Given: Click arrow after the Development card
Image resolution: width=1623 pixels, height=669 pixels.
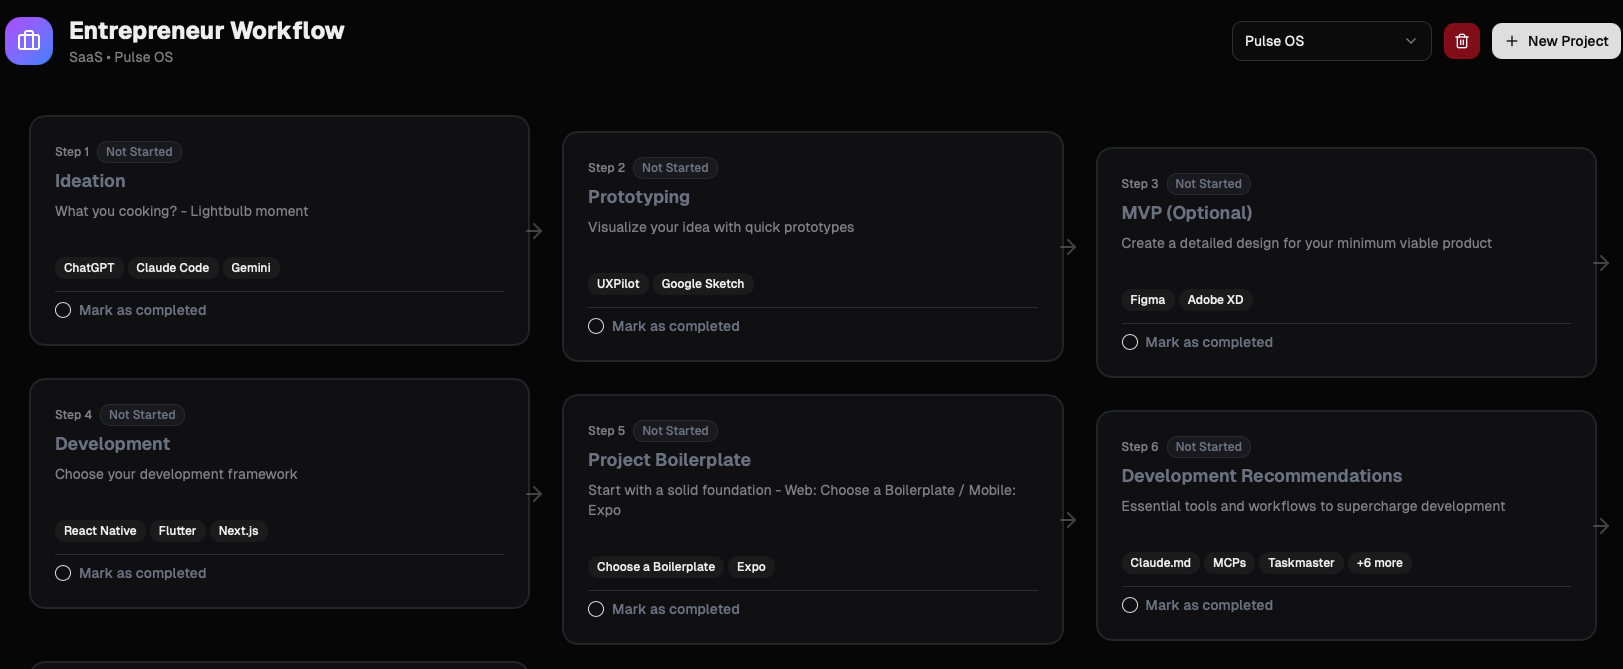Looking at the screenshot, I should pos(535,494).
